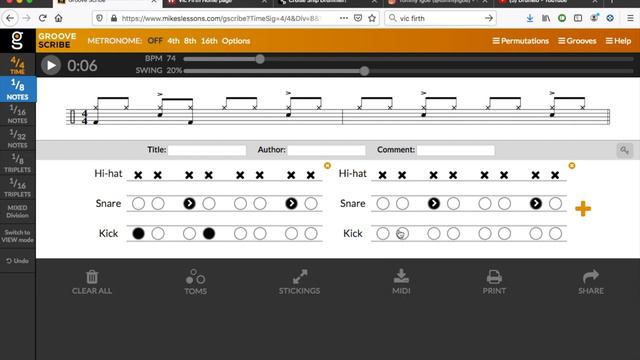Toggle third snare note in measure one

click(189, 203)
